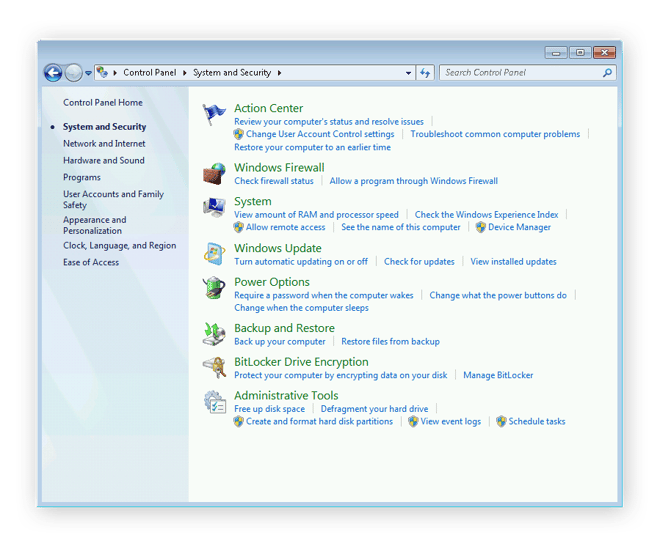The image size is (660, 546).
Task: Restore your computer to an earlier time
Action: (x=312, y=147)
